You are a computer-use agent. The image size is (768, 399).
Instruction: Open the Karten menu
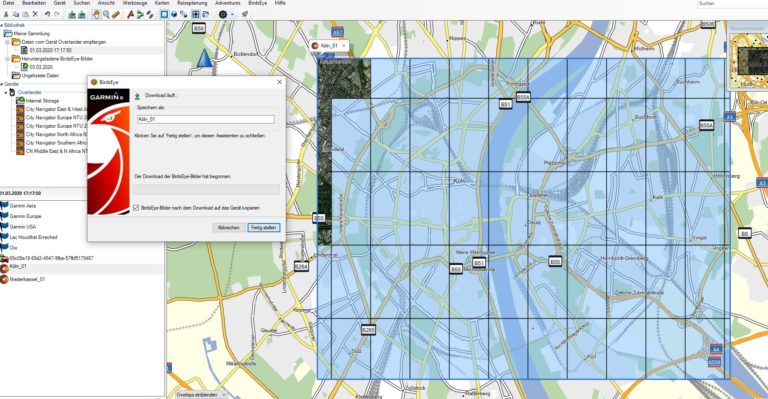[162, 3]
